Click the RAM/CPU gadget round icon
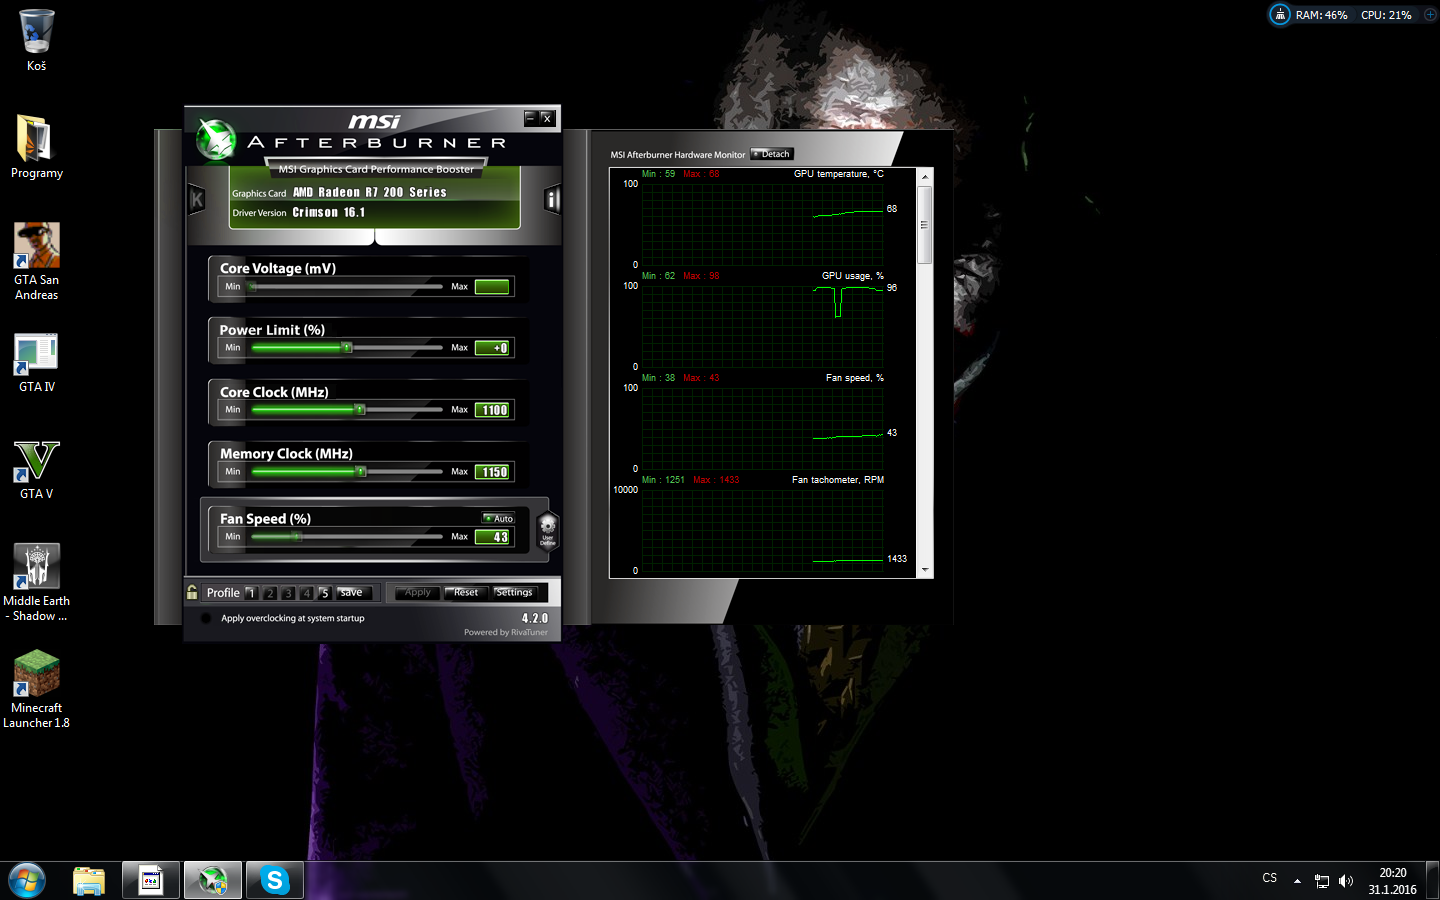 [x=1280, y=14]
